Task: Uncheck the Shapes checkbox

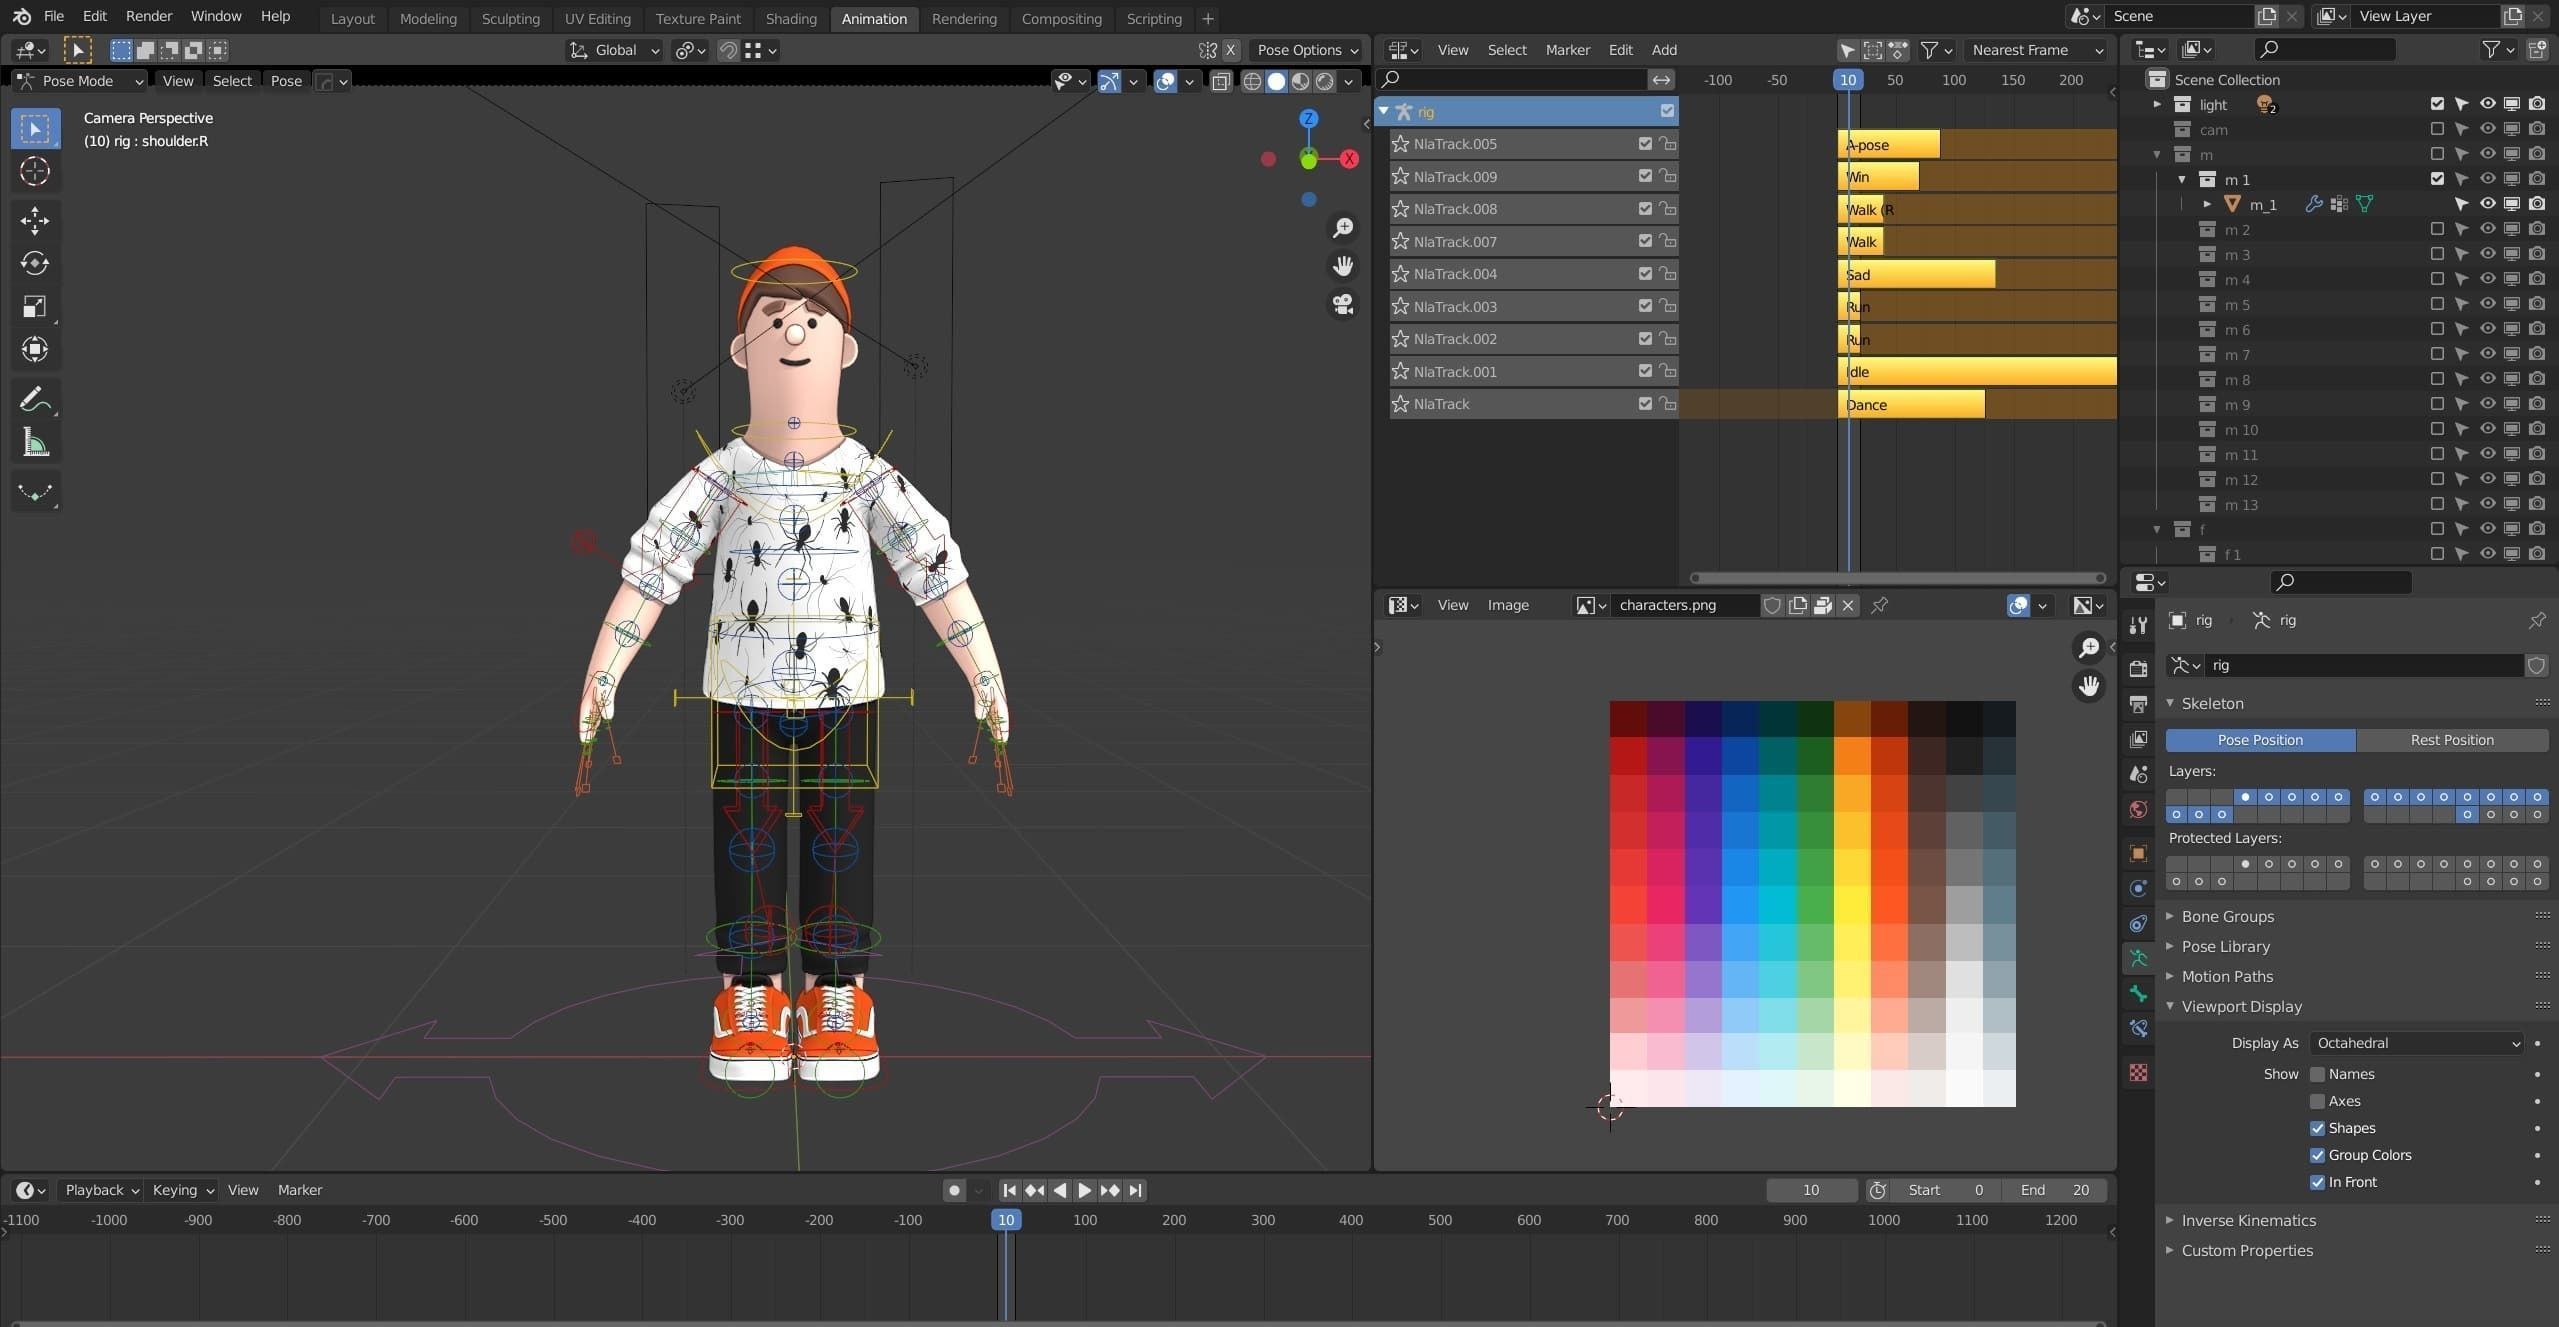Action: 2317,1128
